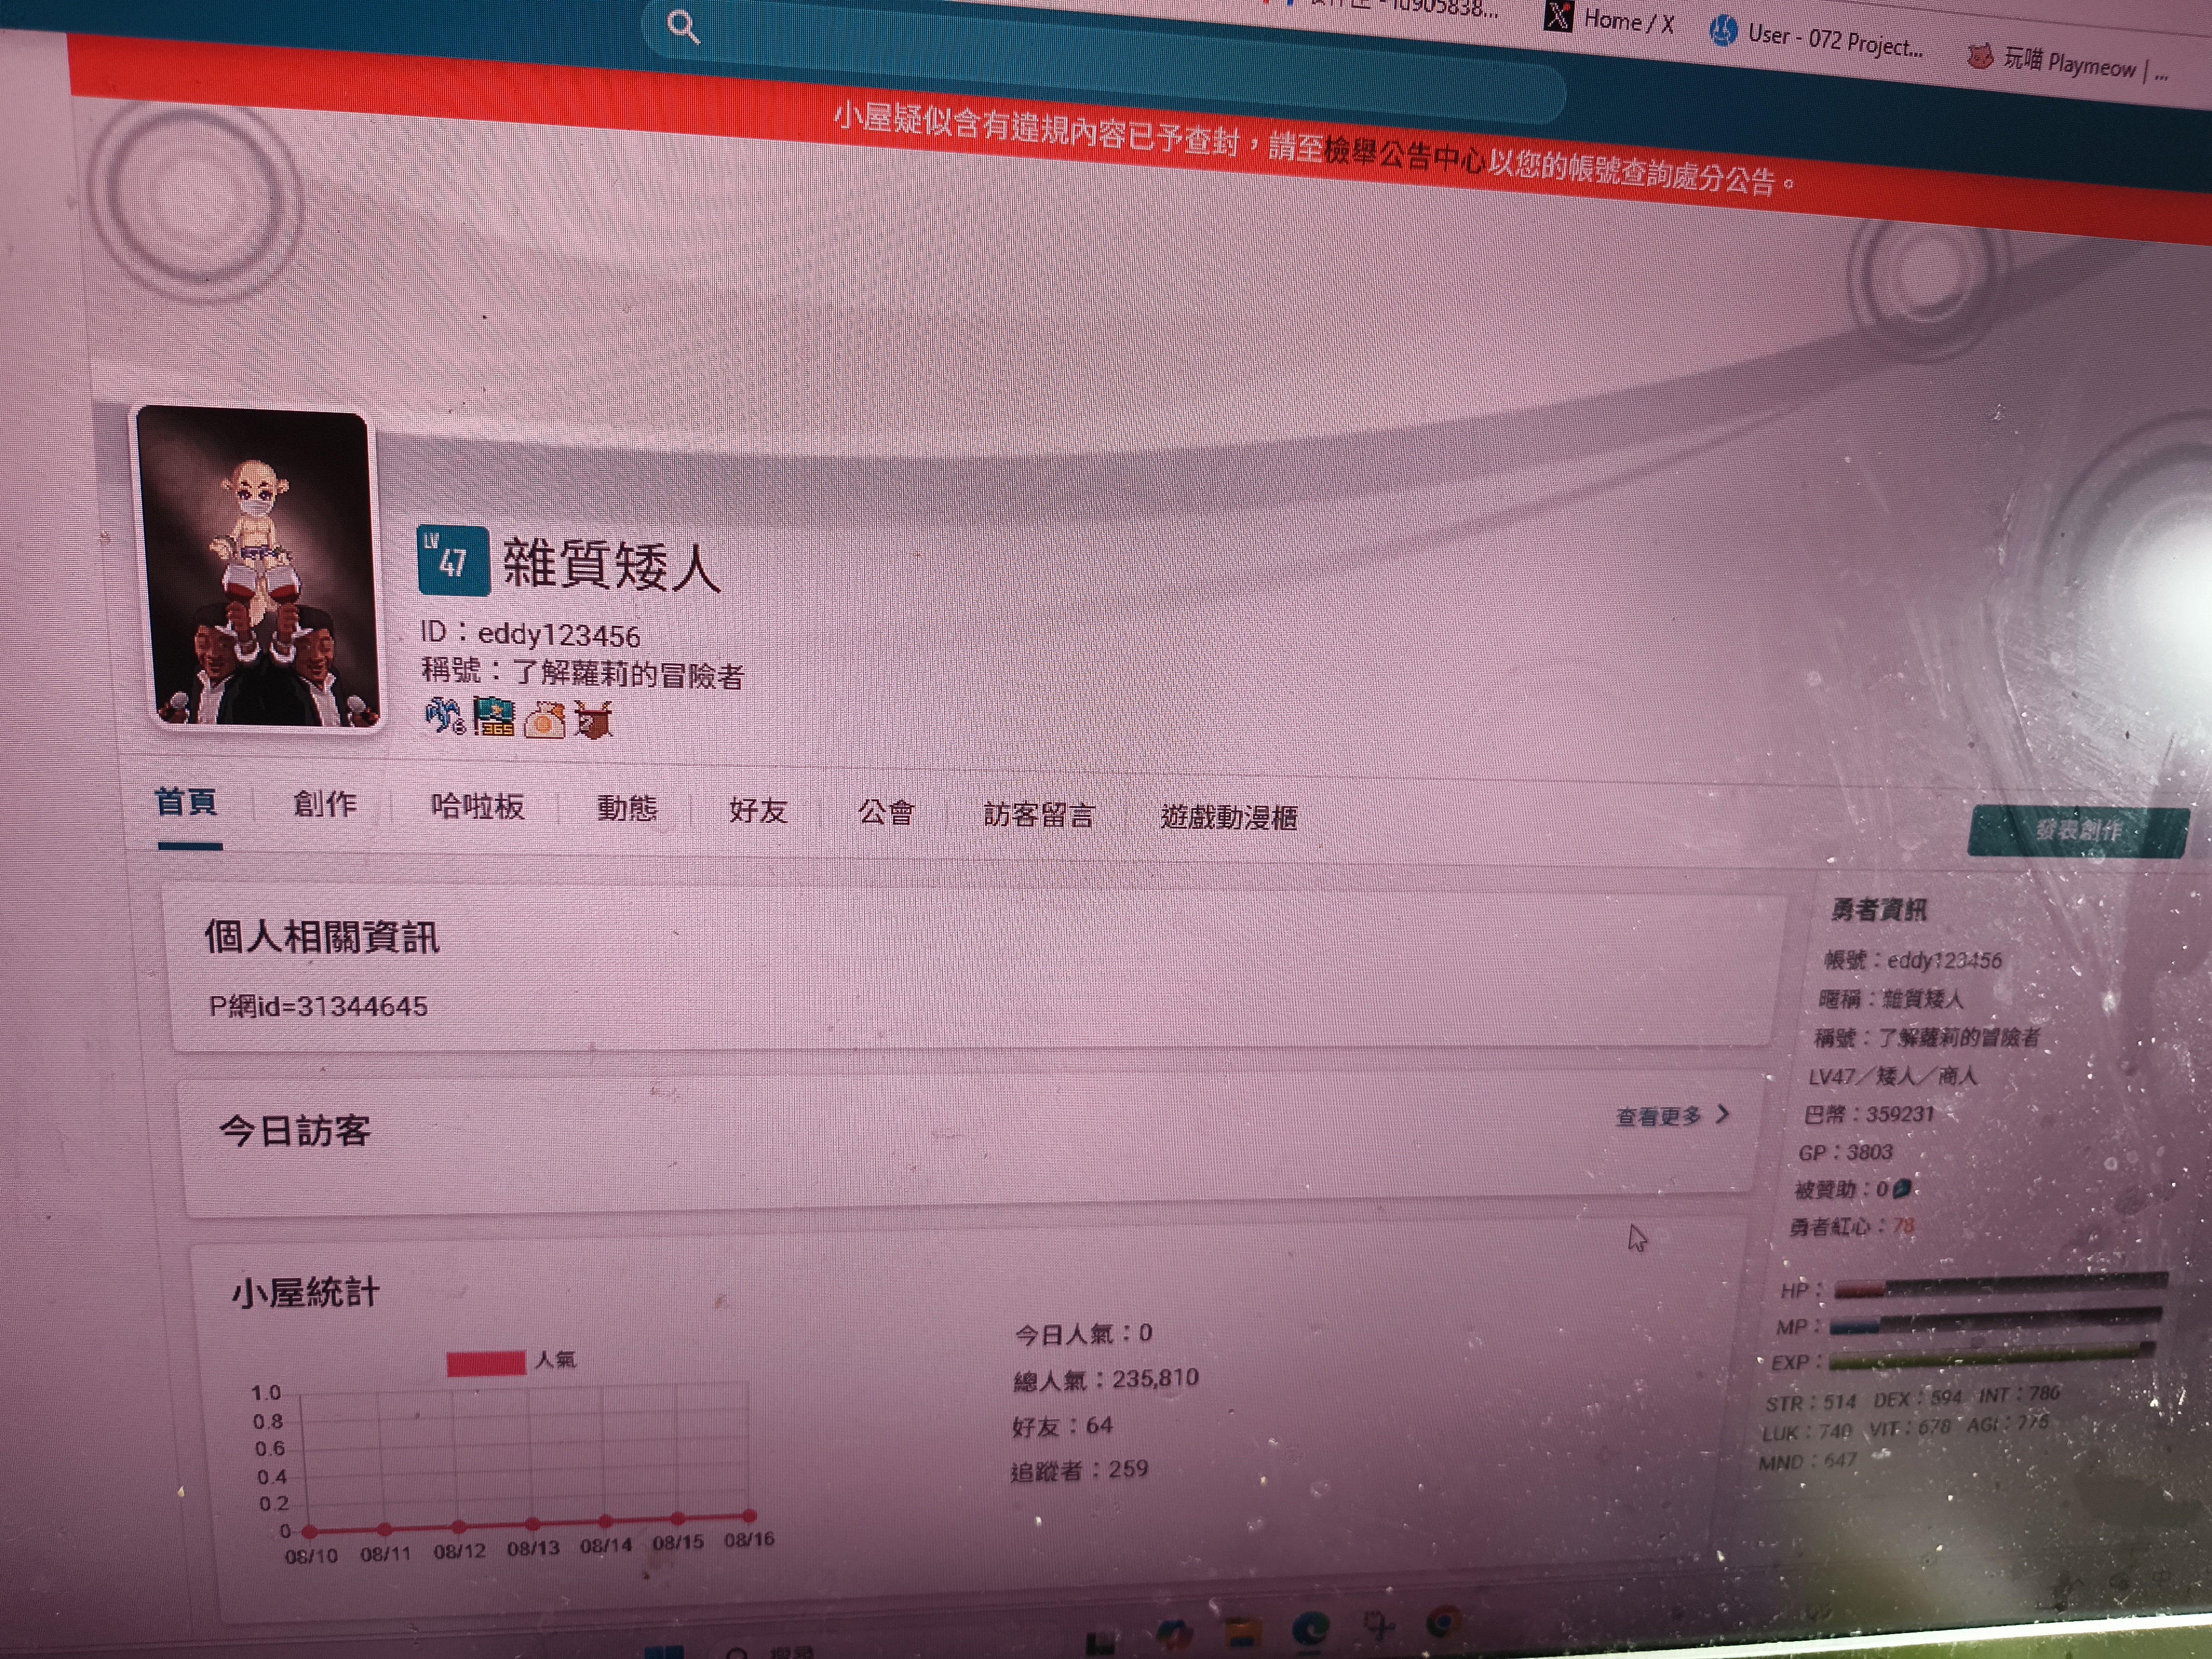Open the 哈啦板 tab
The height and width of the screenshot is (1659, 2212).
477,807
